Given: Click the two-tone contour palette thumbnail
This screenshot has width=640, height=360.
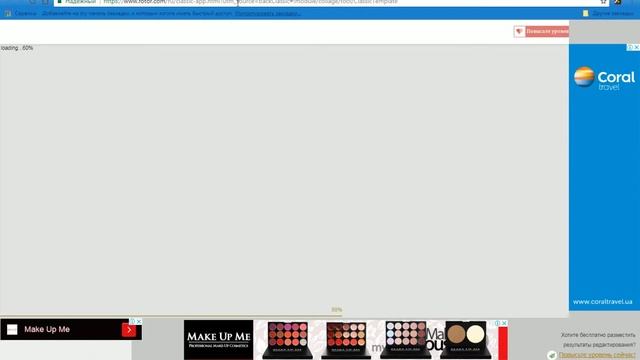Looking at the screenshot, I should coord(466,340).
